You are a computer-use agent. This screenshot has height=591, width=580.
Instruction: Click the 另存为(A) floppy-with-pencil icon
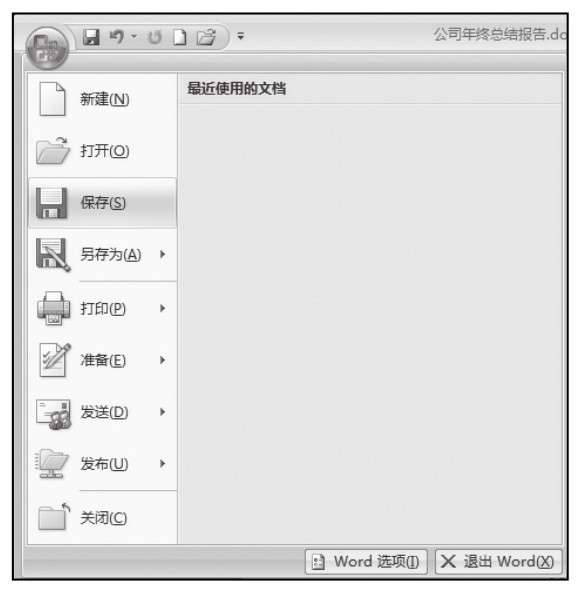point(52,254)
